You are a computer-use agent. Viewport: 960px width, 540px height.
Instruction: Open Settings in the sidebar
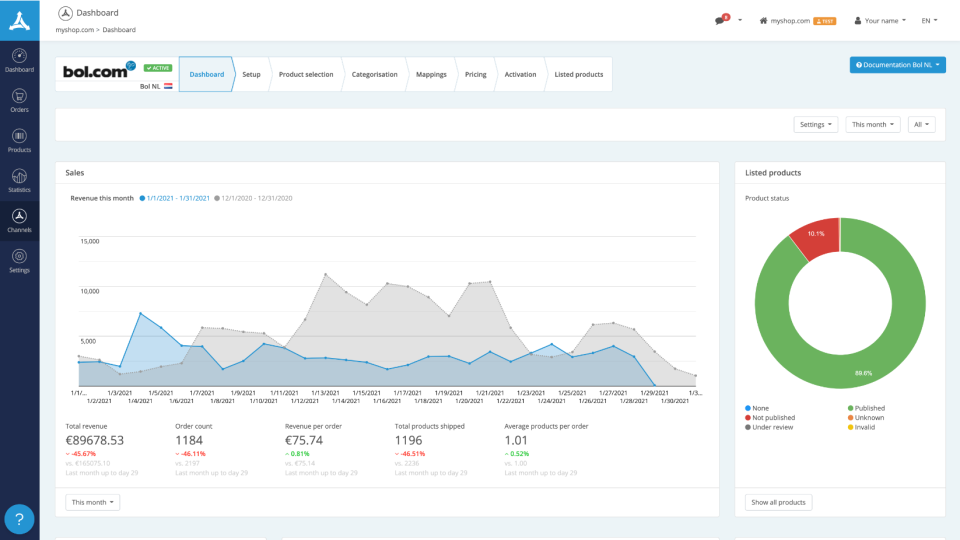pyautogui.click(x=20, y=261)
